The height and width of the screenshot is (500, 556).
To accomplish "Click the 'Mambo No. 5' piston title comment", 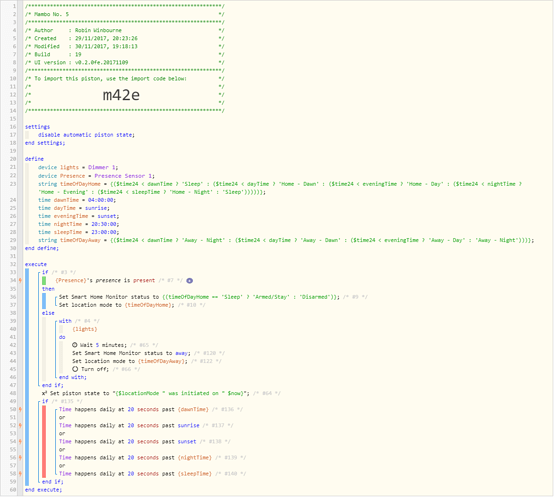I will coord(124,15).
